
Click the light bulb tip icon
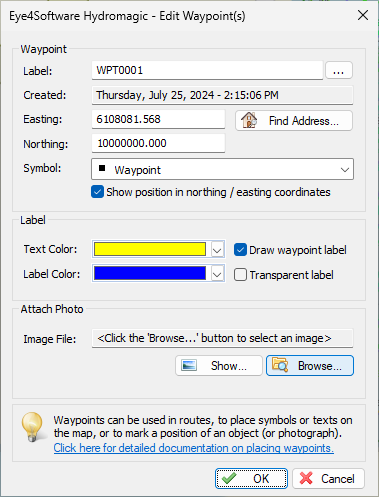coord(32,427)
